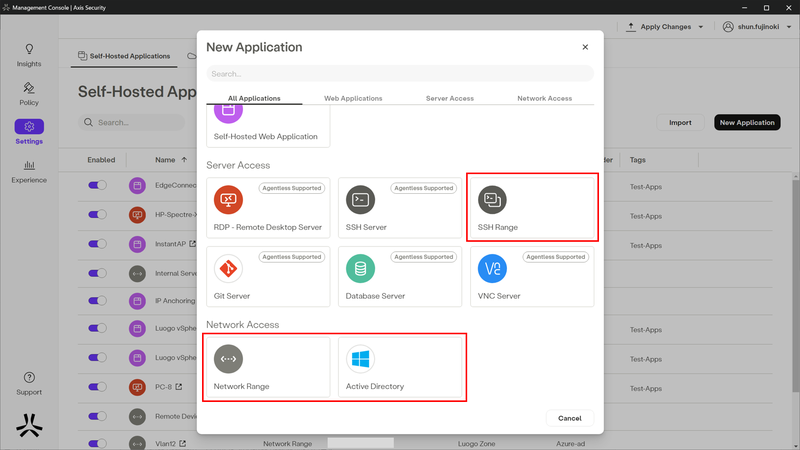Choose the Network Range icon
800x450 pixels.
(228, 359)
